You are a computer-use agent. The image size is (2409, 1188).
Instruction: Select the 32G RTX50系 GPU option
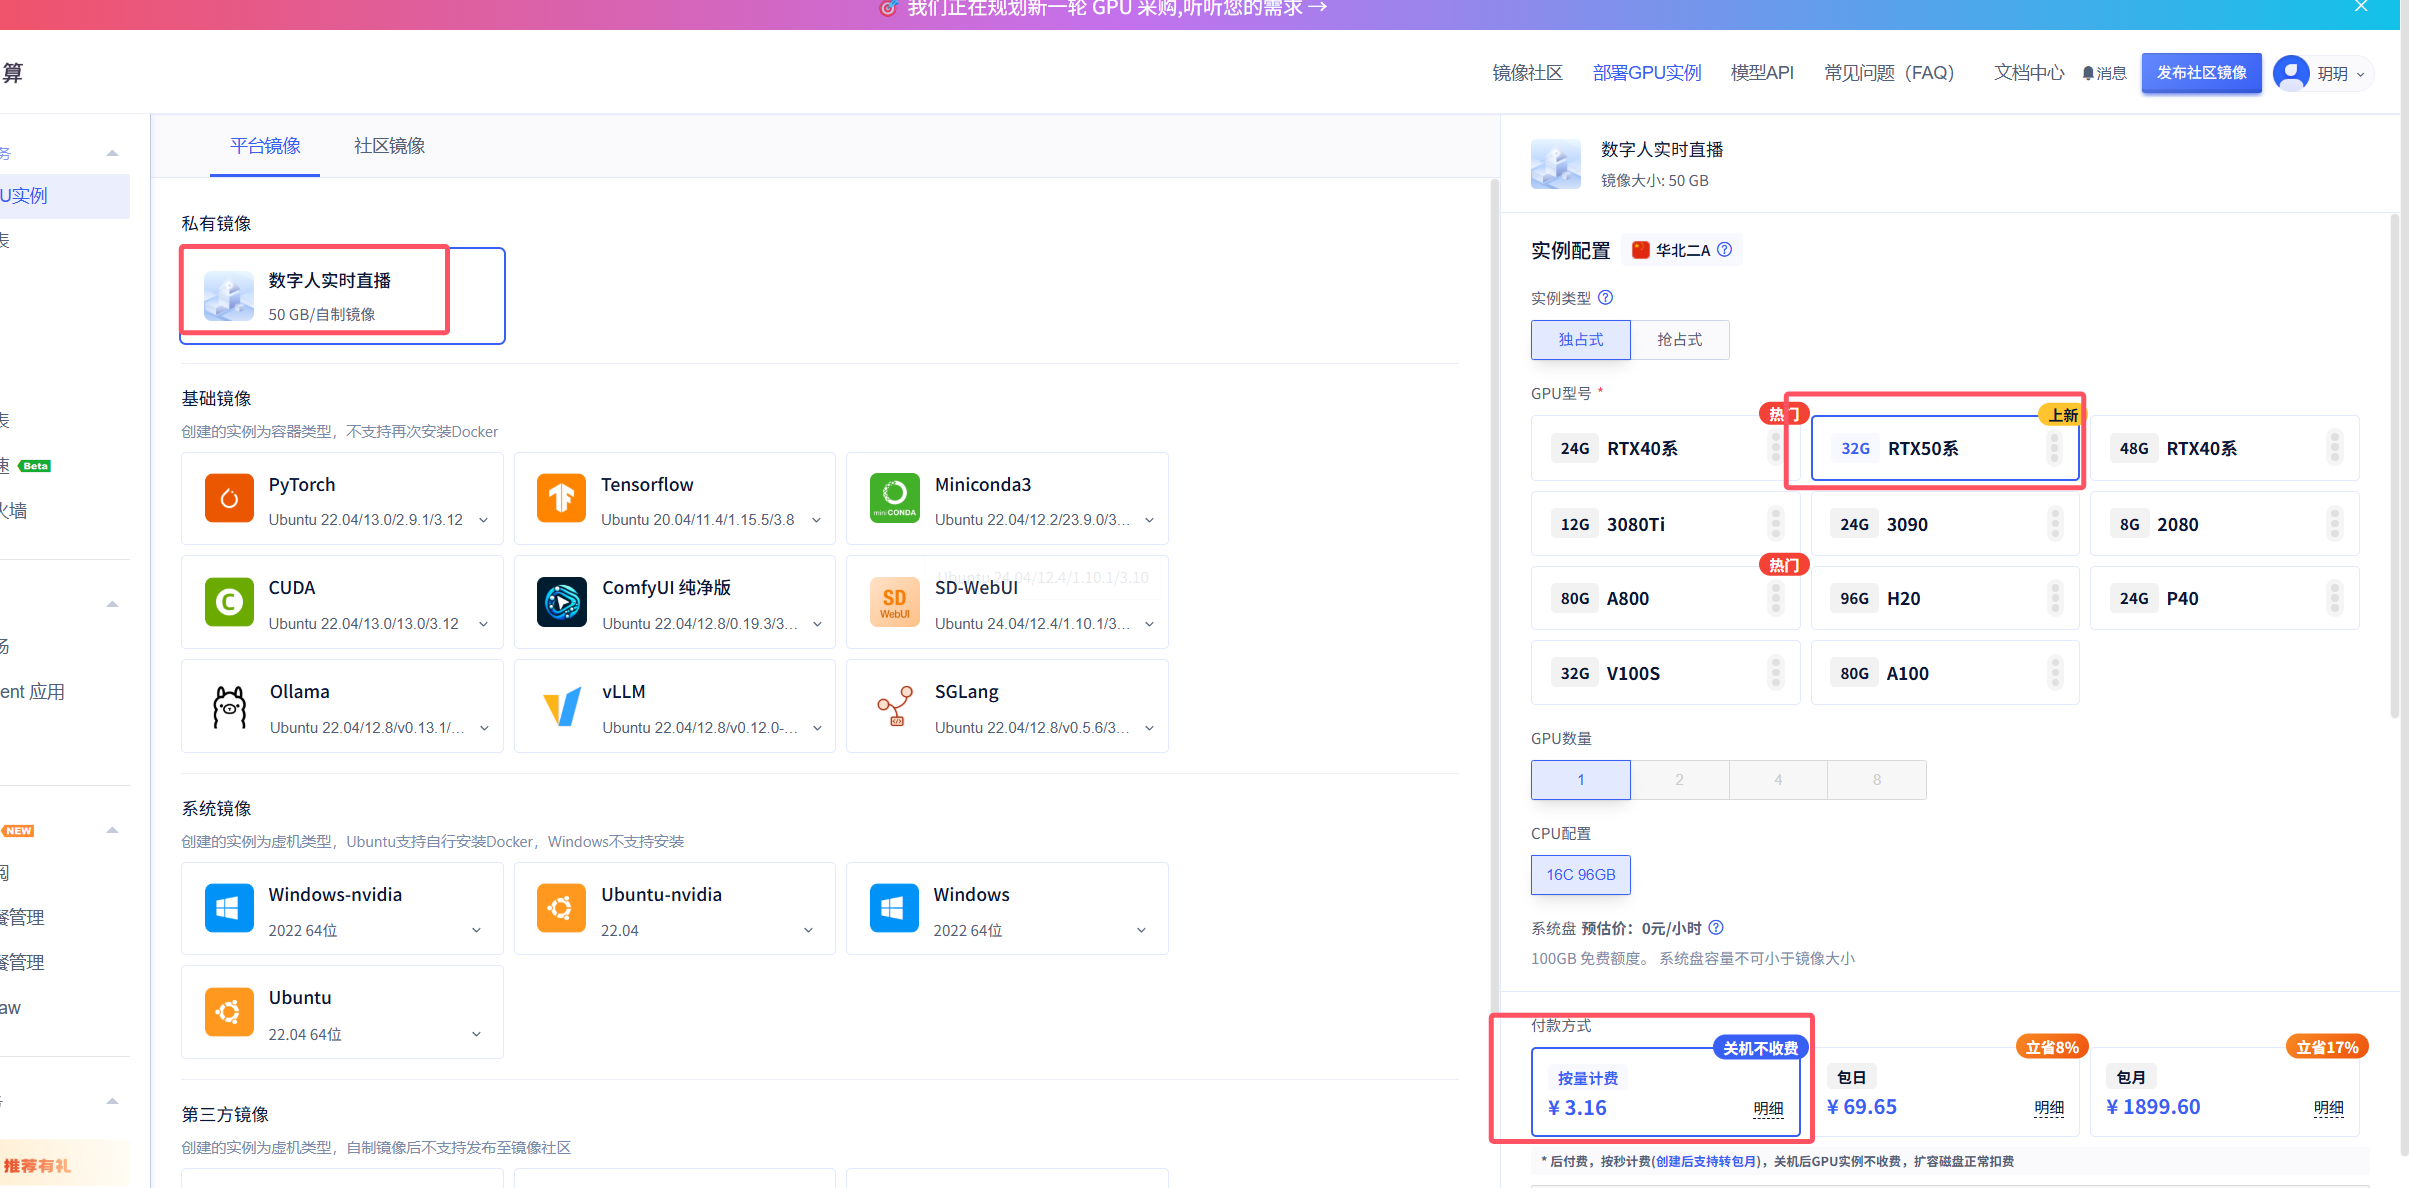point(1945,448)
